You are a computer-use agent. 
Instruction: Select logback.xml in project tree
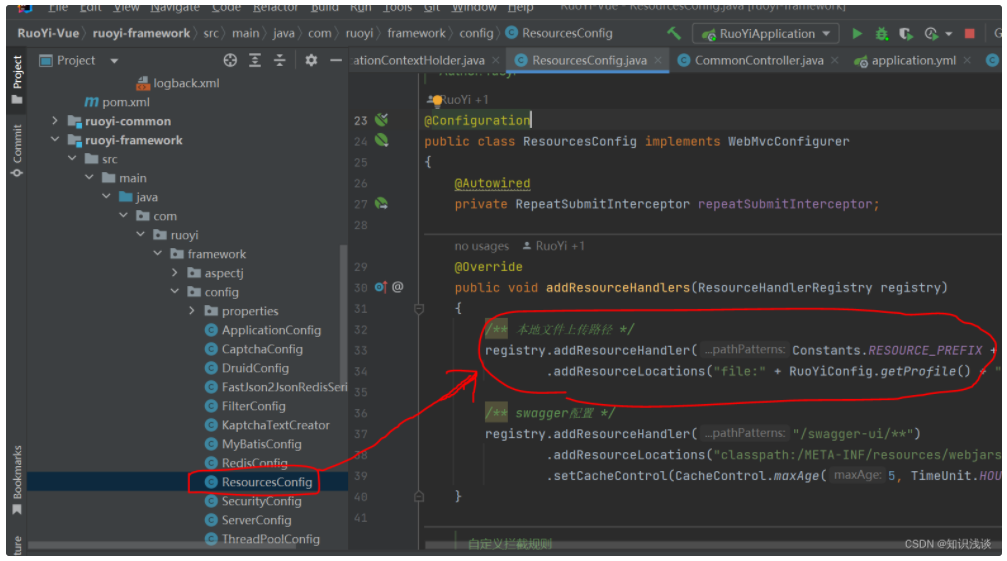pos(178,83)
